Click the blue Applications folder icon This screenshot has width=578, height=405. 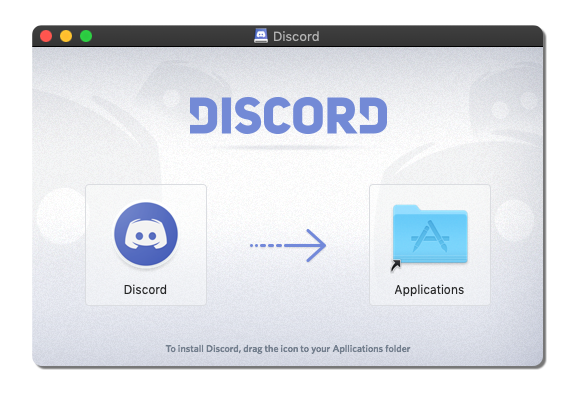click(430, 234)
